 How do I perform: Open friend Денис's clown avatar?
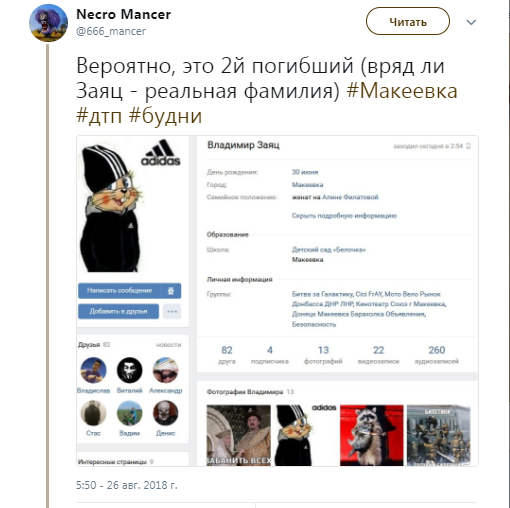point(166,413)
